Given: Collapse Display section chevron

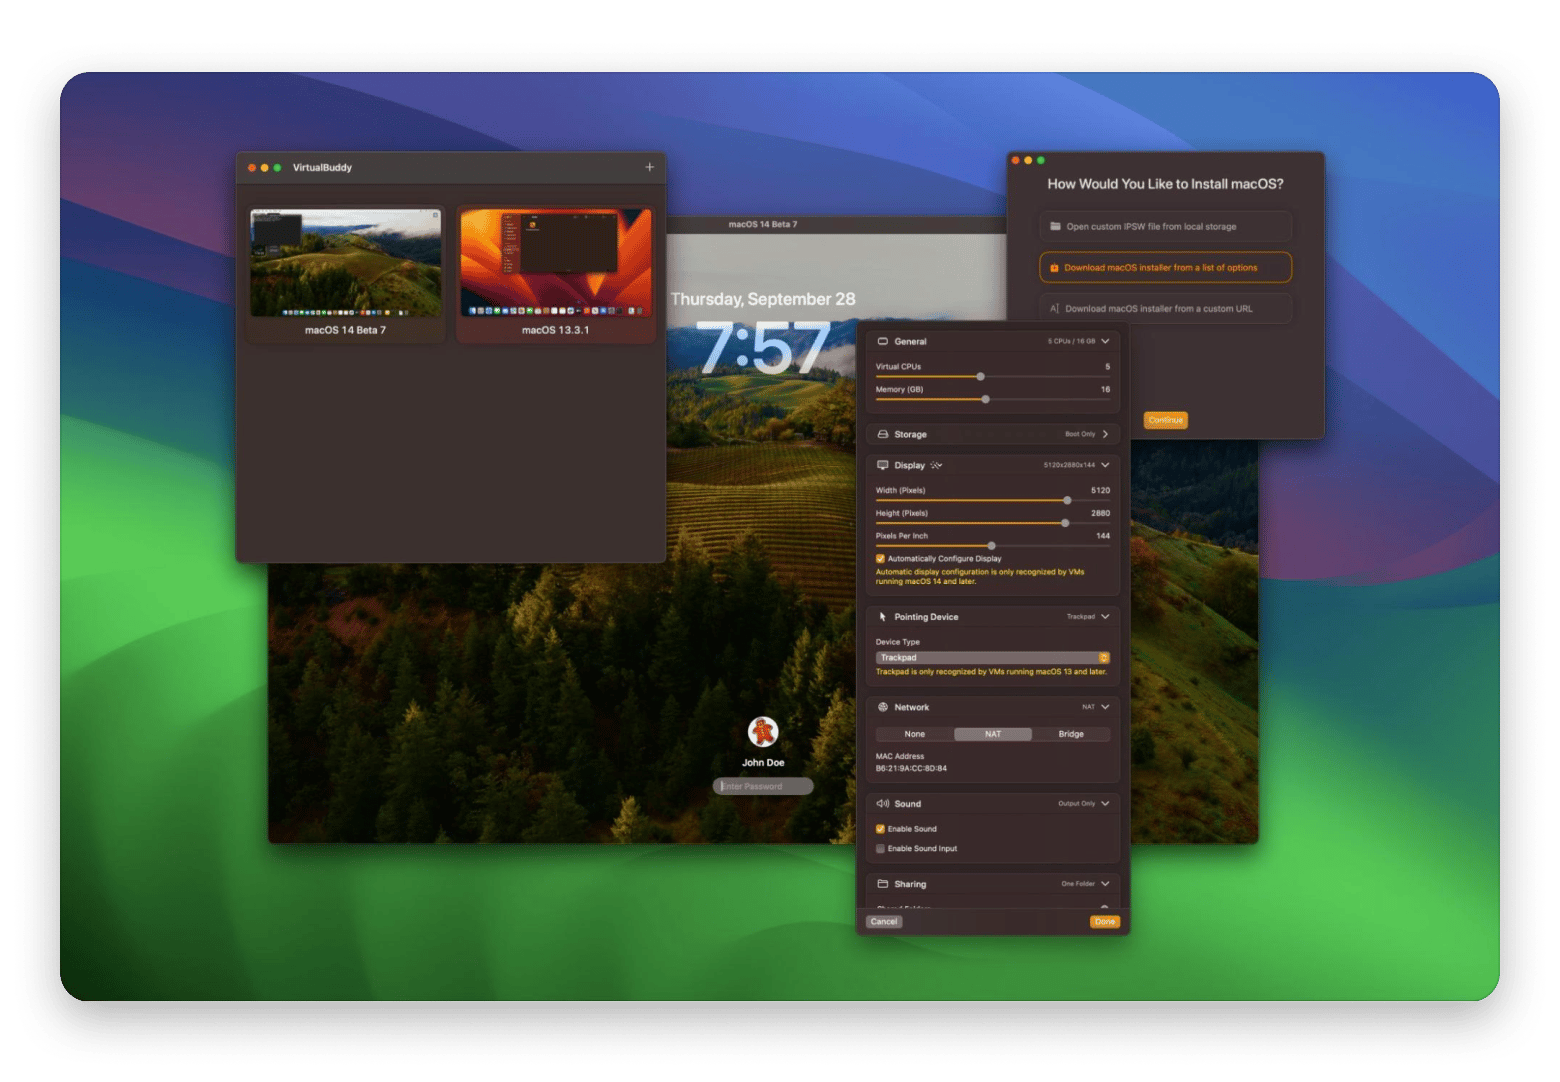Looking at the screenshot, I should [x=1105, y=465].
